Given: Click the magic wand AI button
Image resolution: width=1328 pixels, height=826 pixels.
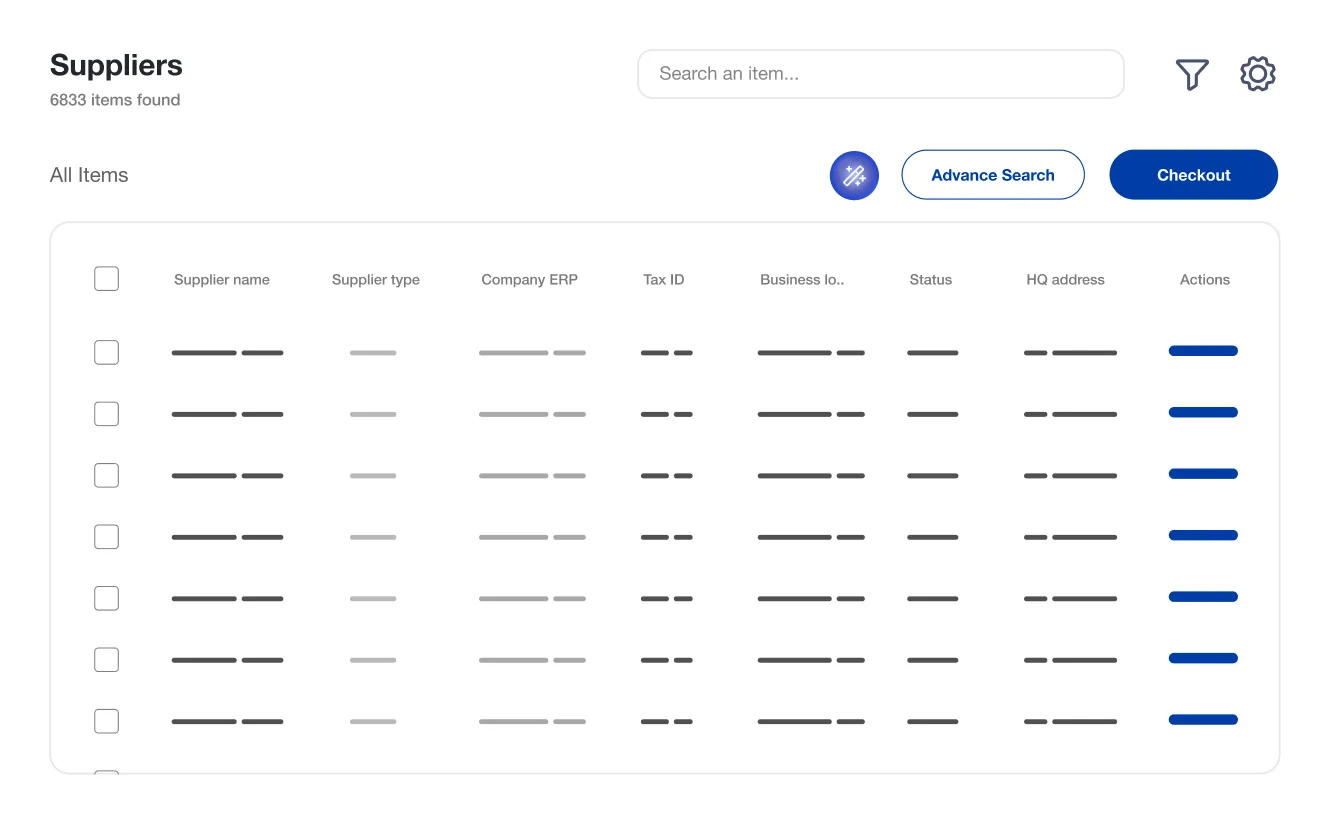Looking at the screenshot, I should (x=854, y=176).
